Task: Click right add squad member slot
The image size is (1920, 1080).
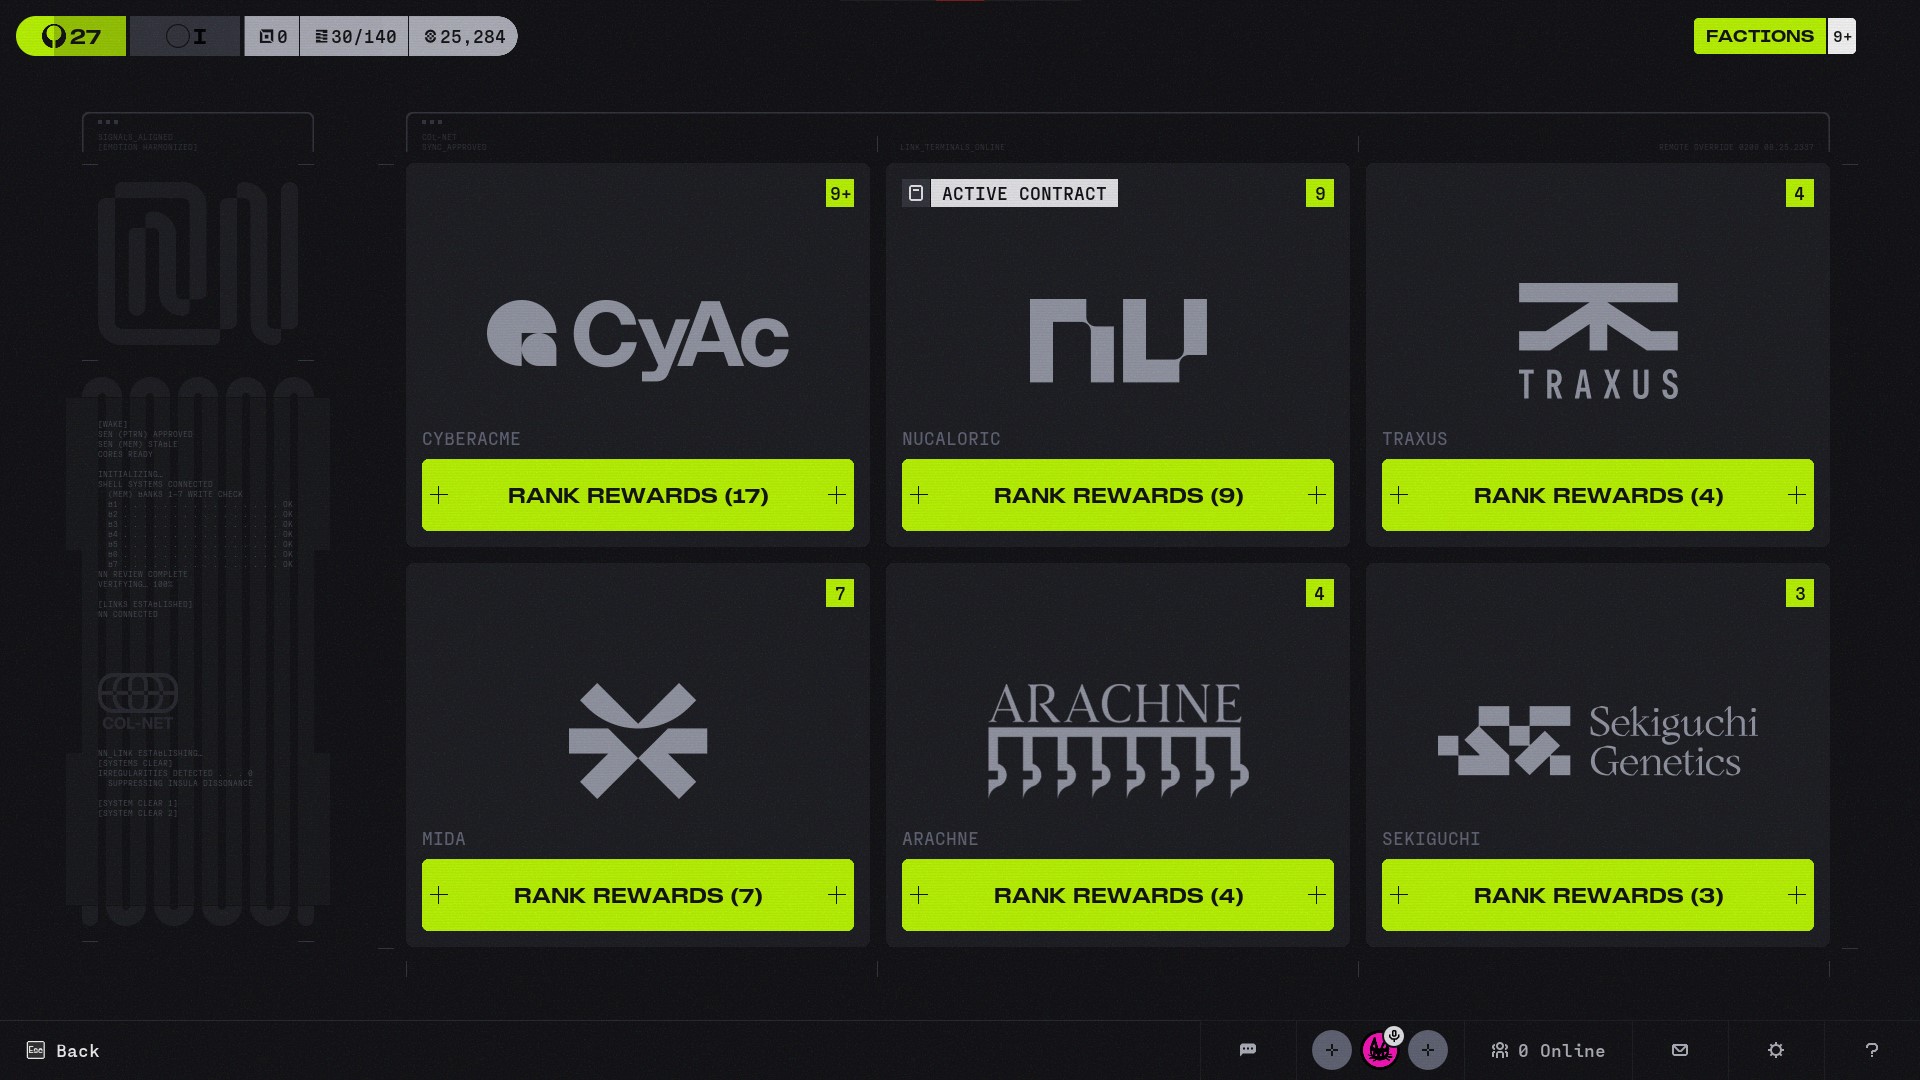Action: pos(1428,1050)
